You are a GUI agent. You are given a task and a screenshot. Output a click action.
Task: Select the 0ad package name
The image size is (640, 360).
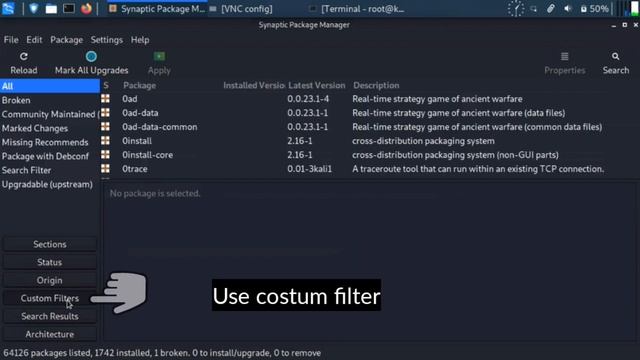[x=130, y=99]
